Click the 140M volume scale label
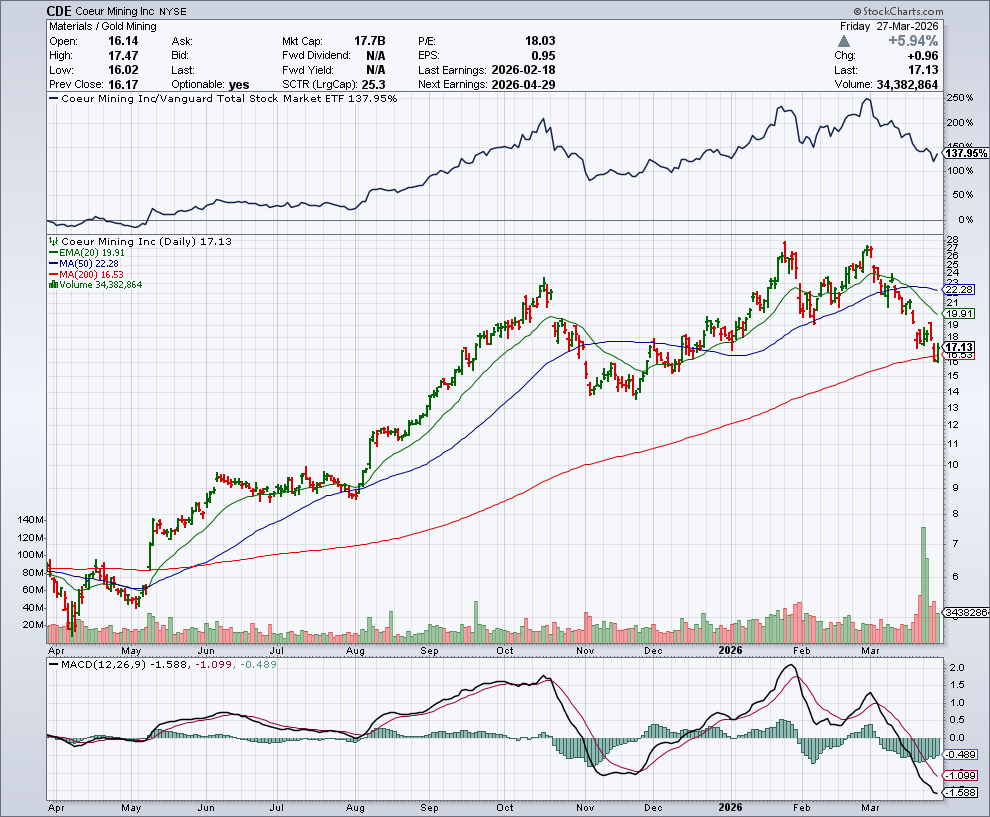Screen dimensions: 990x817 click(x=31, y=520)
